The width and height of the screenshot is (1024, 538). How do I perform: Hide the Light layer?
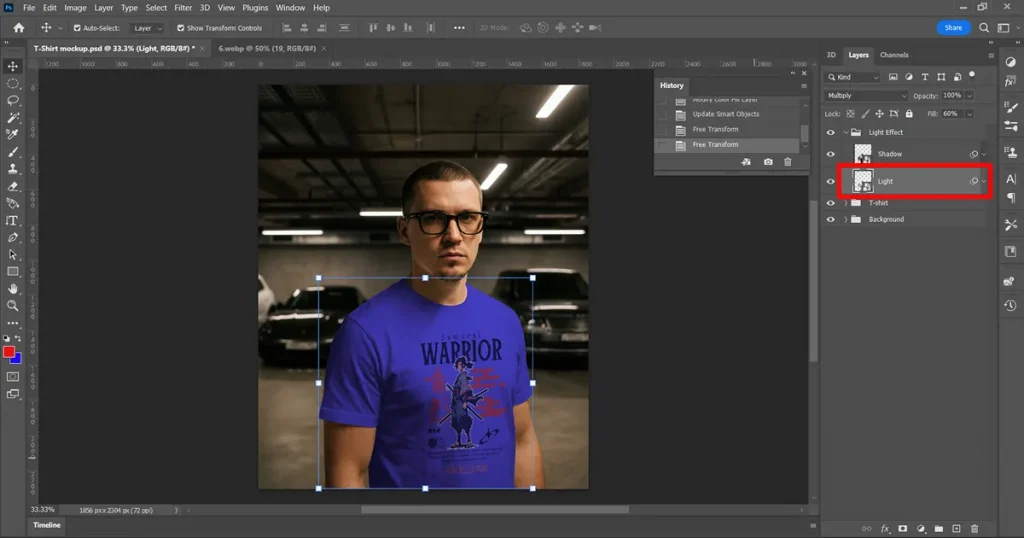pyautogui.click(x=831, y=182)
